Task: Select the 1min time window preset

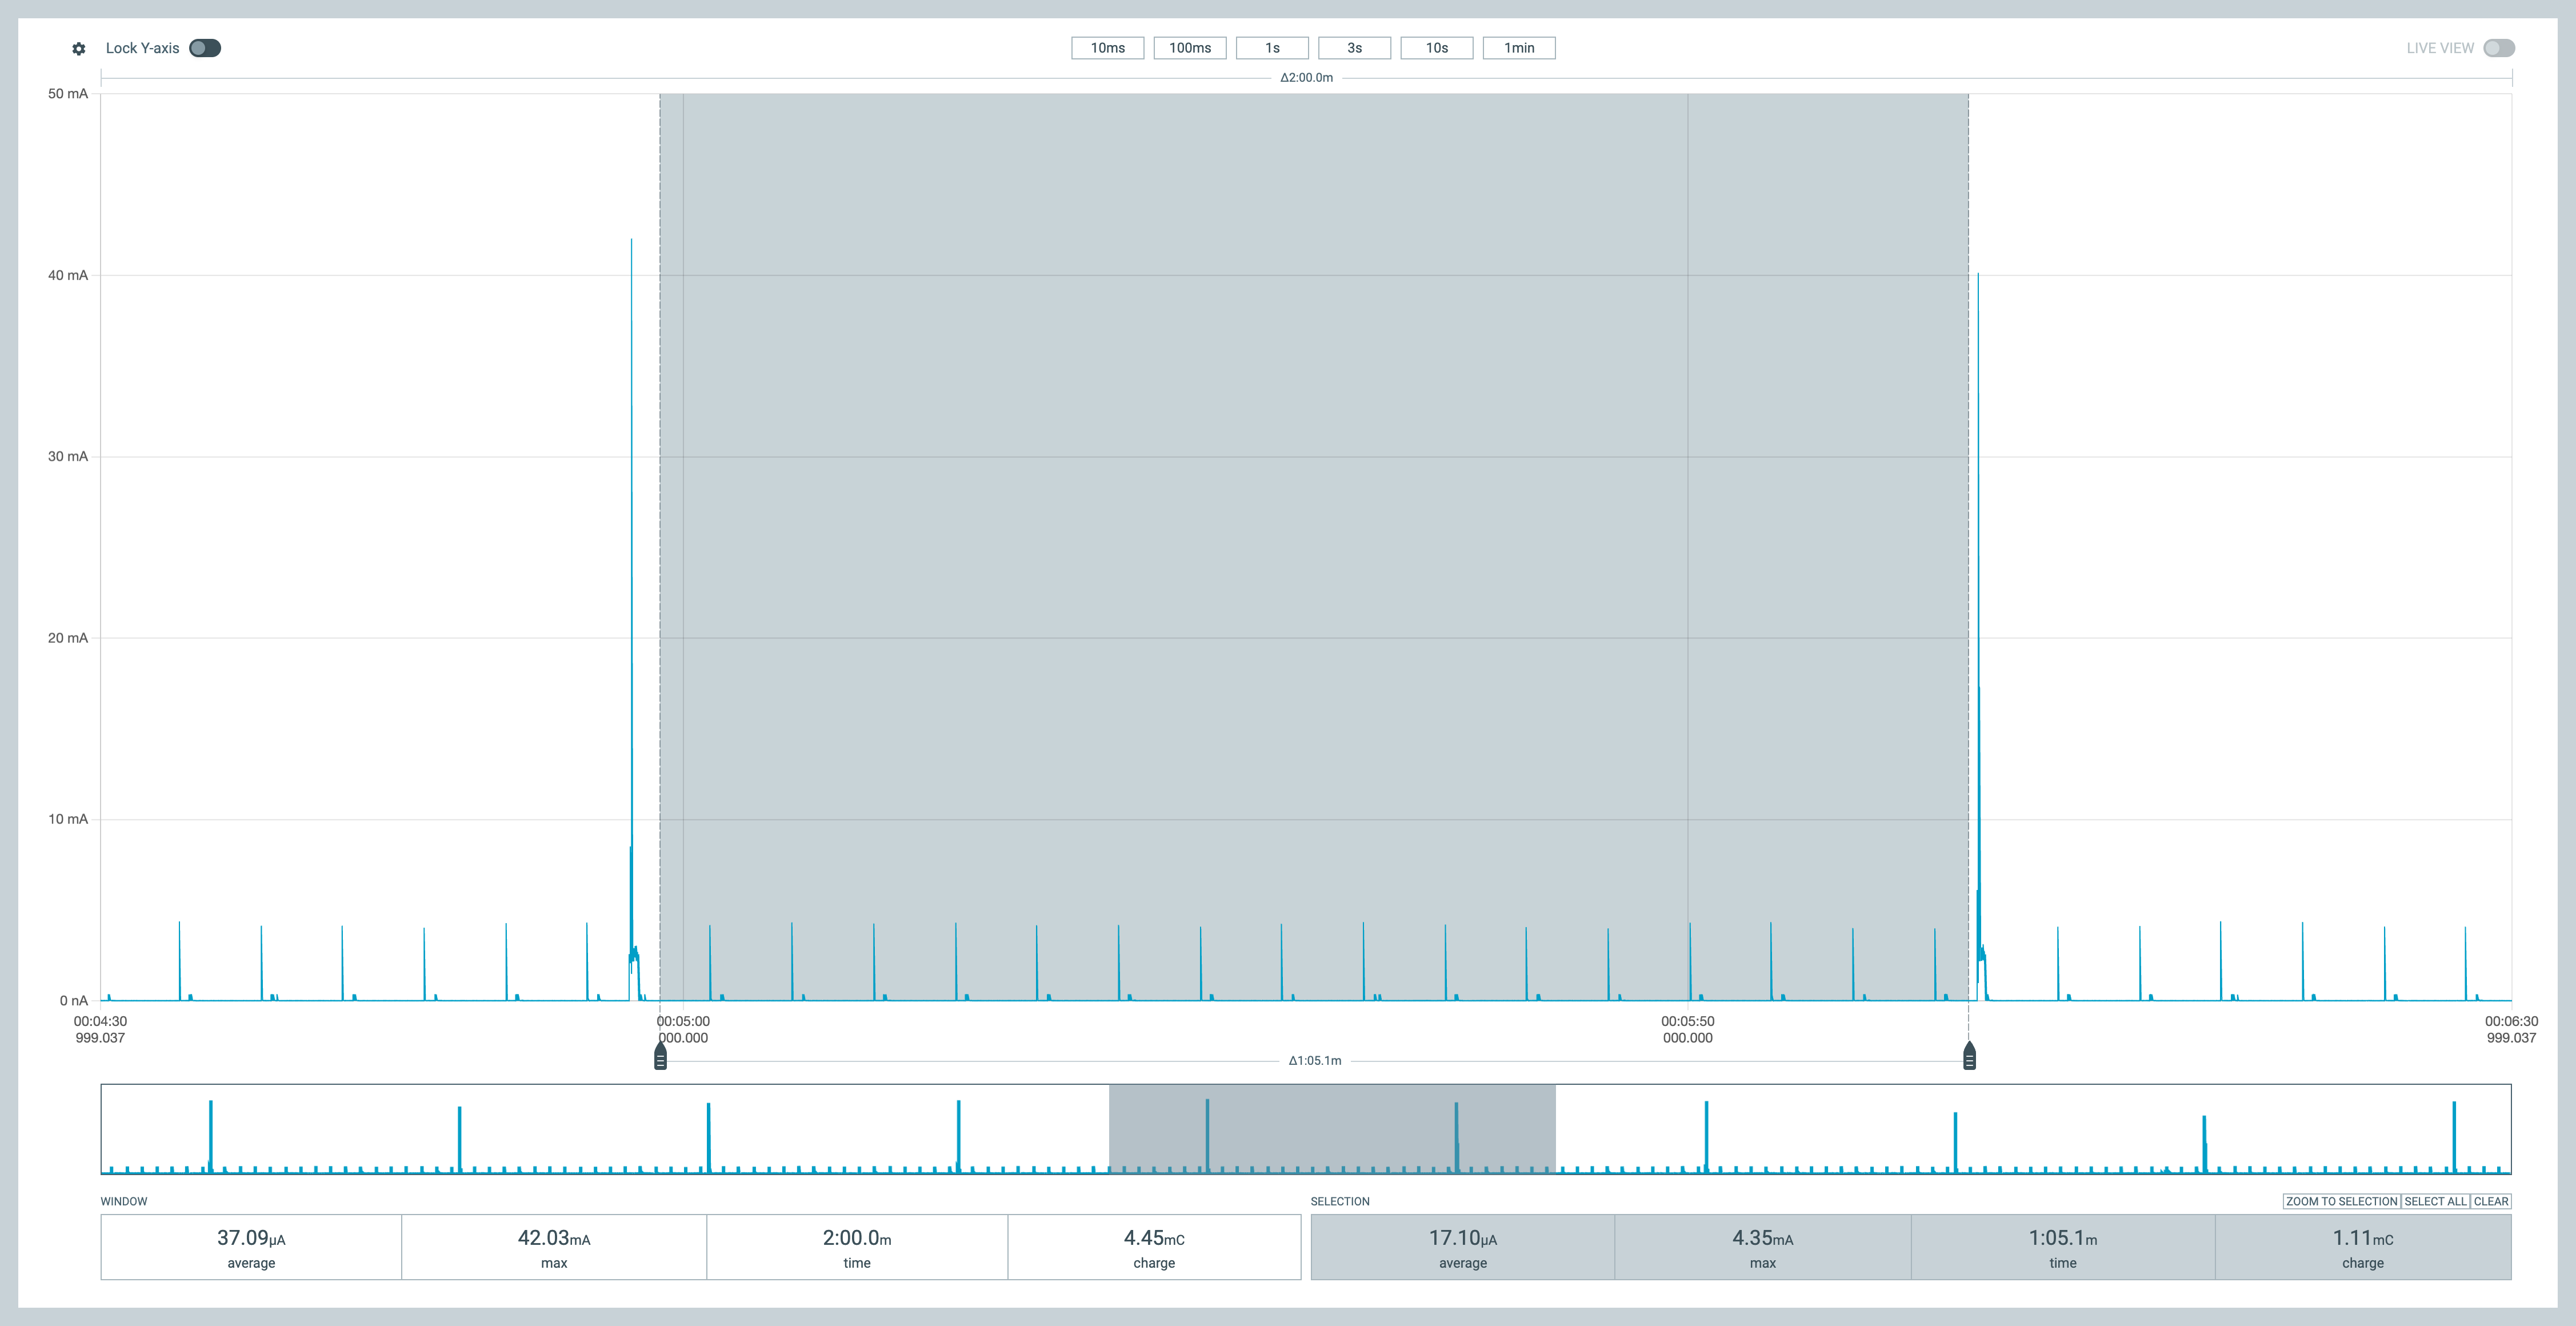Action: [1519, 47]
